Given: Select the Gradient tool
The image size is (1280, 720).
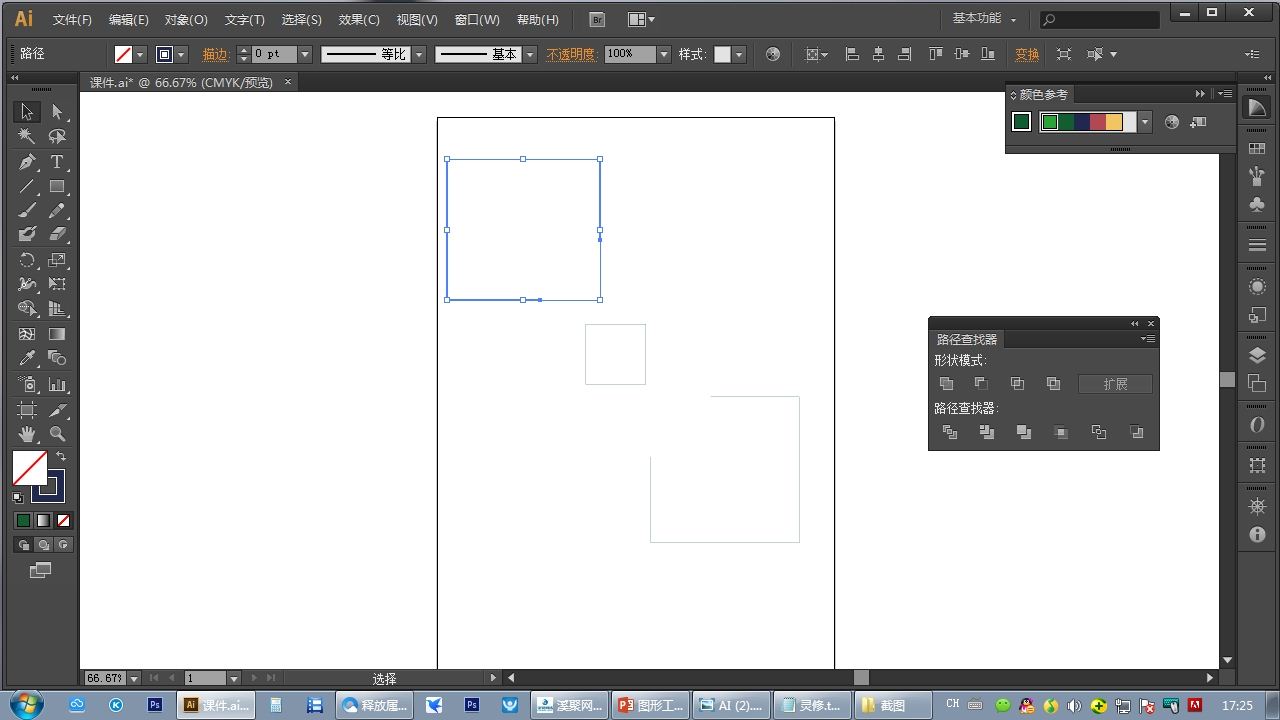Looking at the screenshot, I should pos(57,334).
